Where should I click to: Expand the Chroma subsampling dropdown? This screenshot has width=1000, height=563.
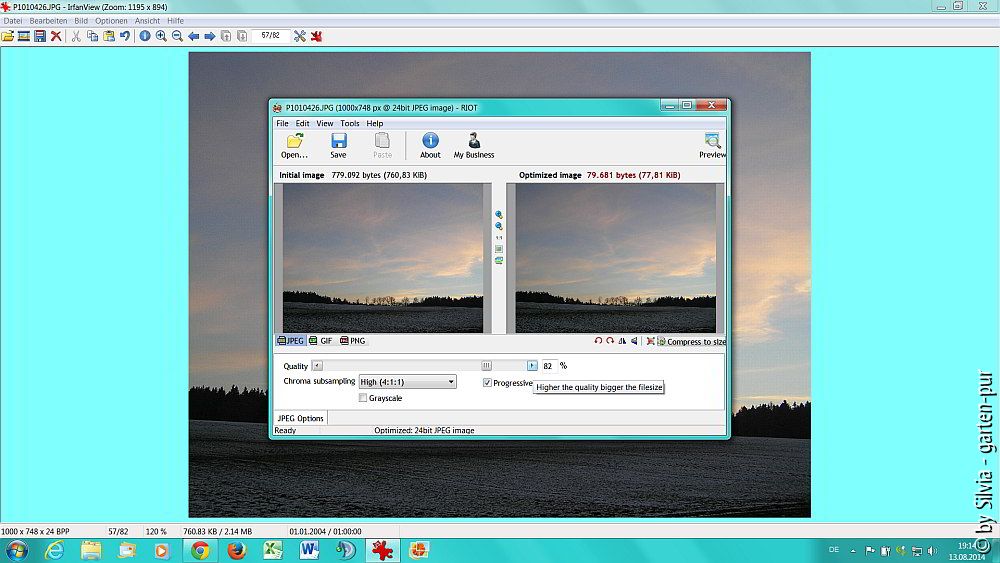[x=451, y=382]
